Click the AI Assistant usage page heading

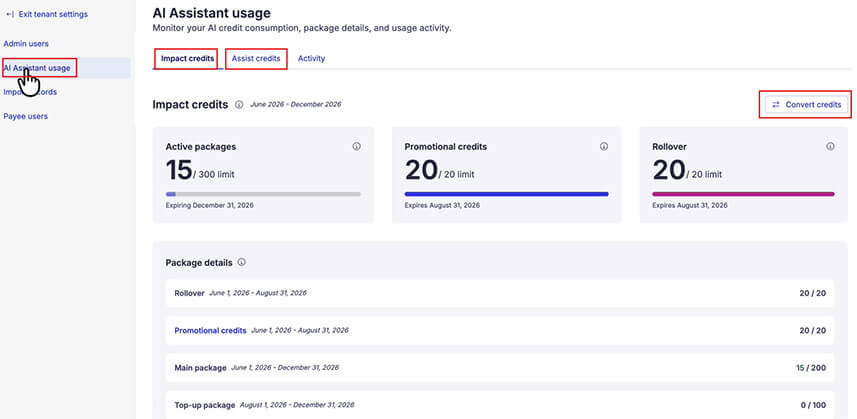click(x=212, y=13)
